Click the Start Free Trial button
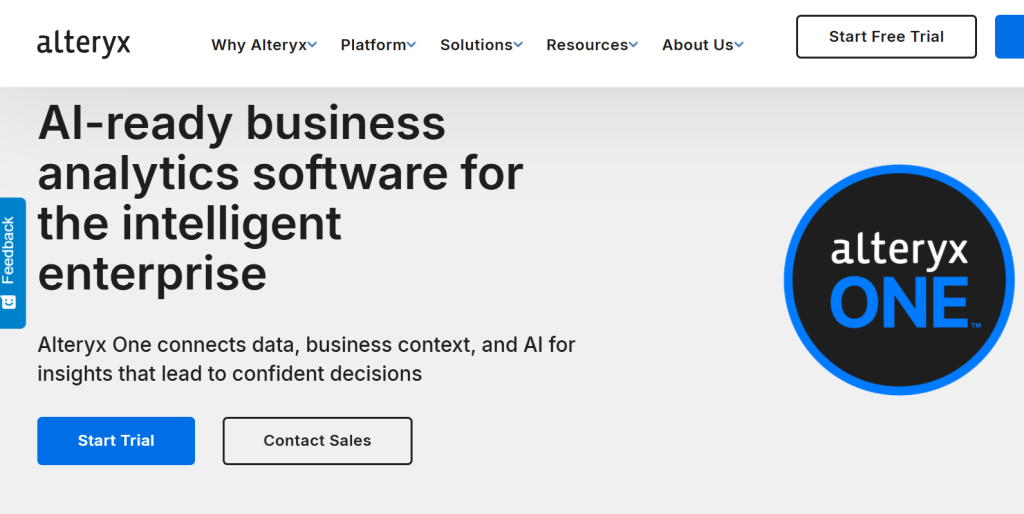 886,37
